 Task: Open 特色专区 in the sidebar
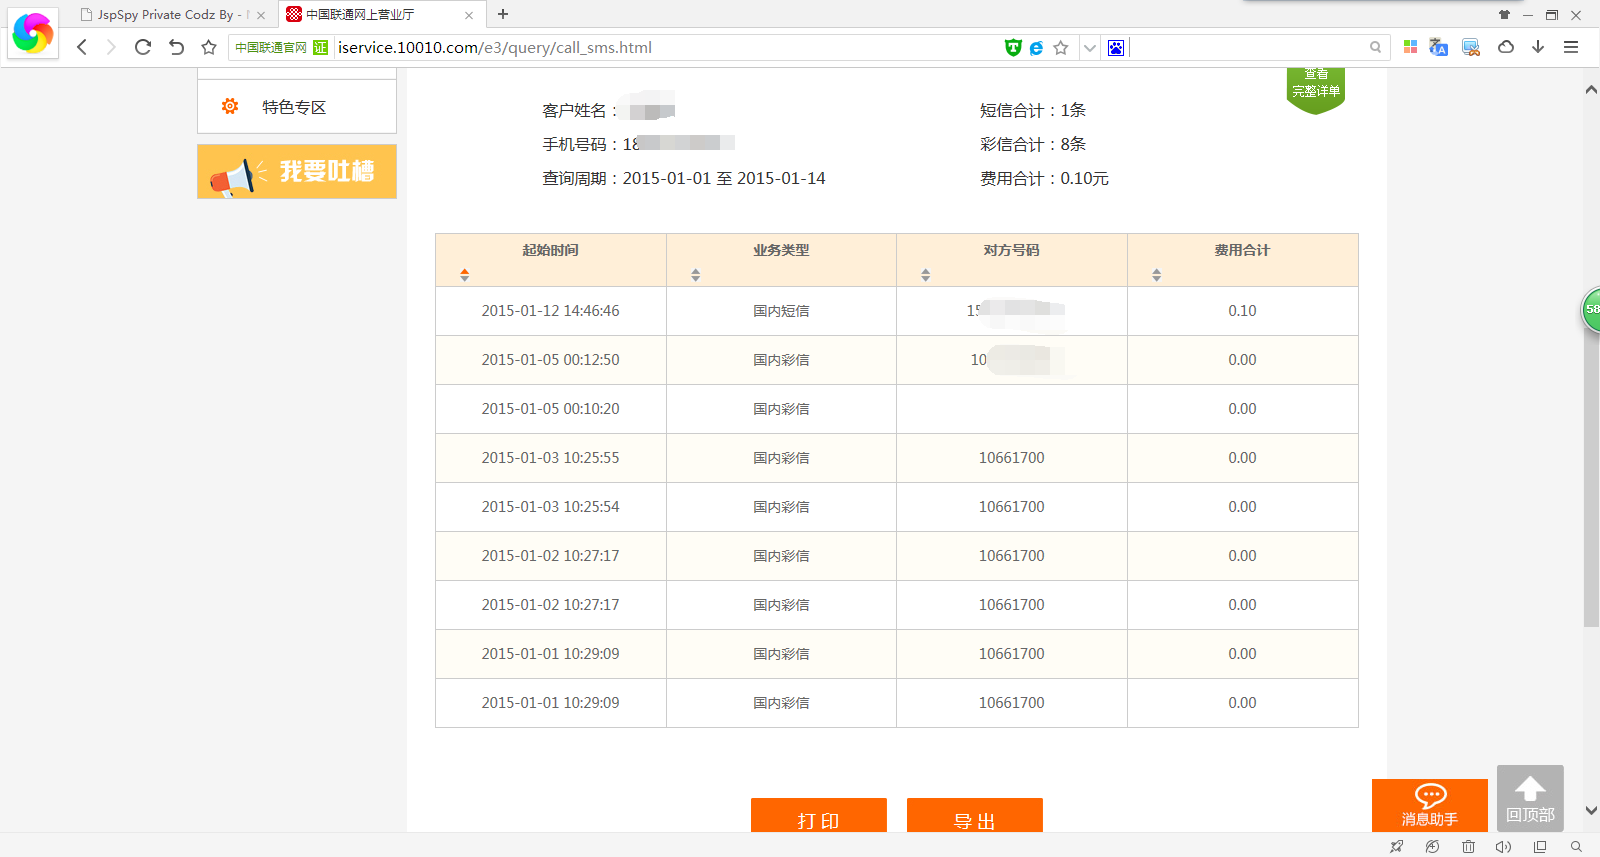tap(297, 107)
